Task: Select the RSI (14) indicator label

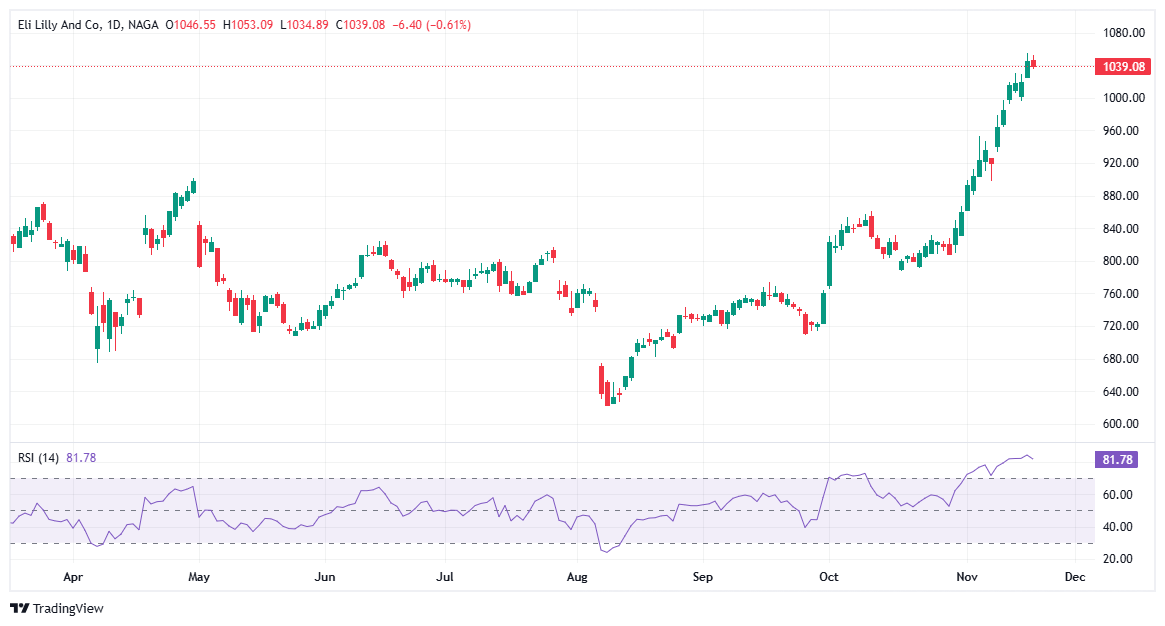Action: [39, 457]
